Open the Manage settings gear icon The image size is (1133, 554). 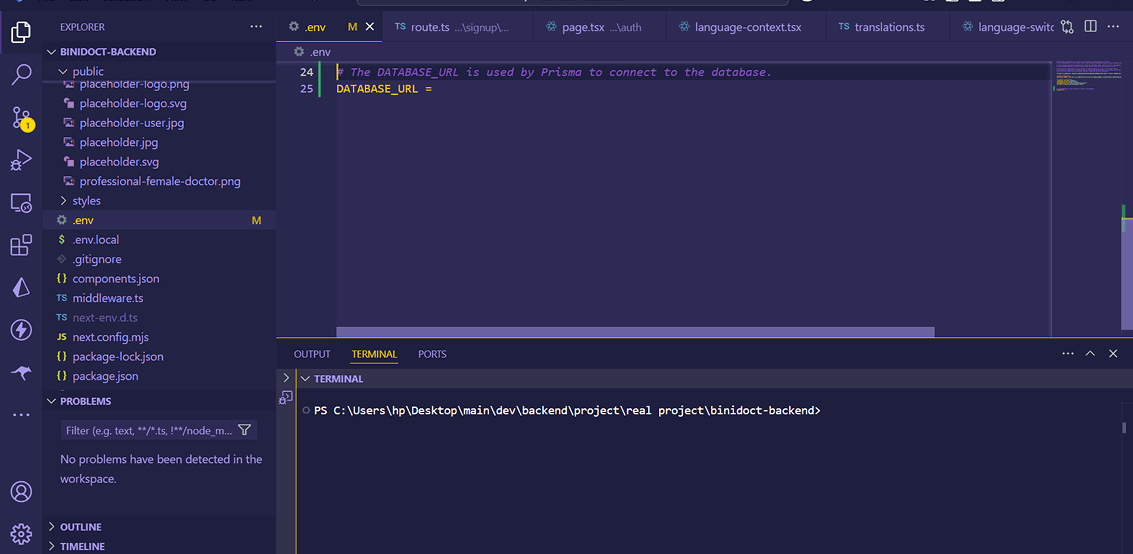point(21,533)
